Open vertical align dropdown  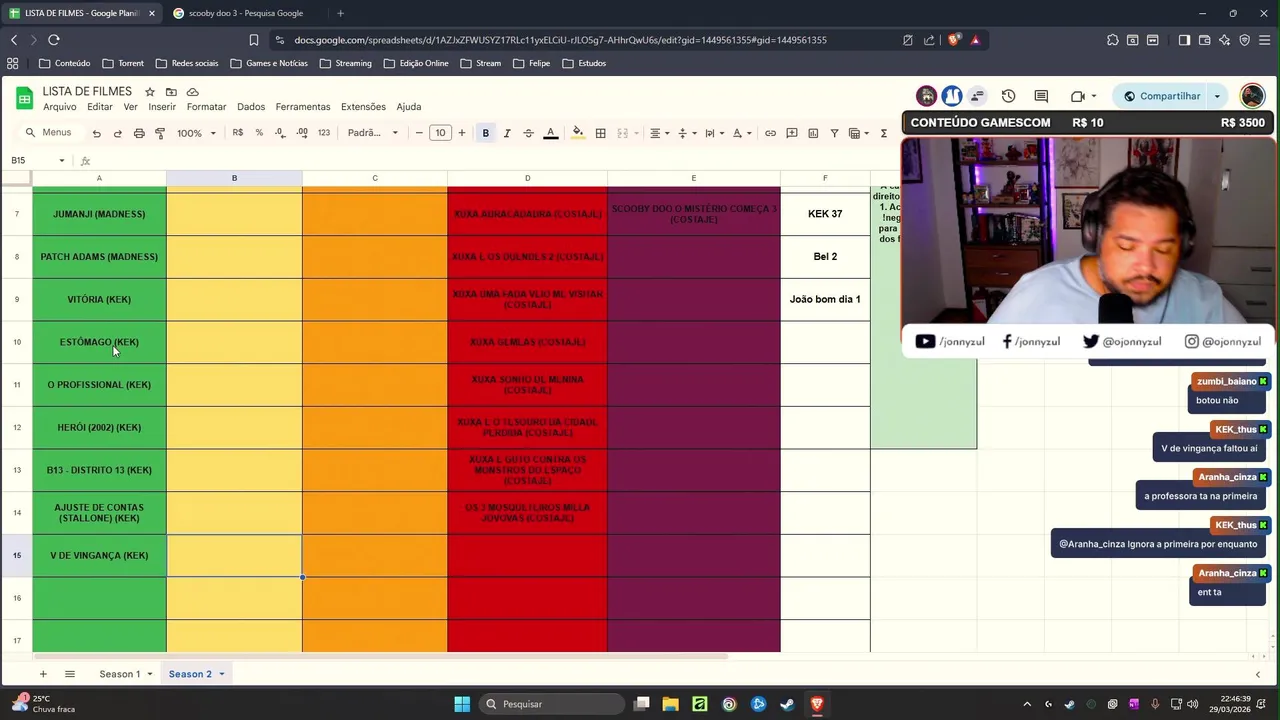point(687,133)
